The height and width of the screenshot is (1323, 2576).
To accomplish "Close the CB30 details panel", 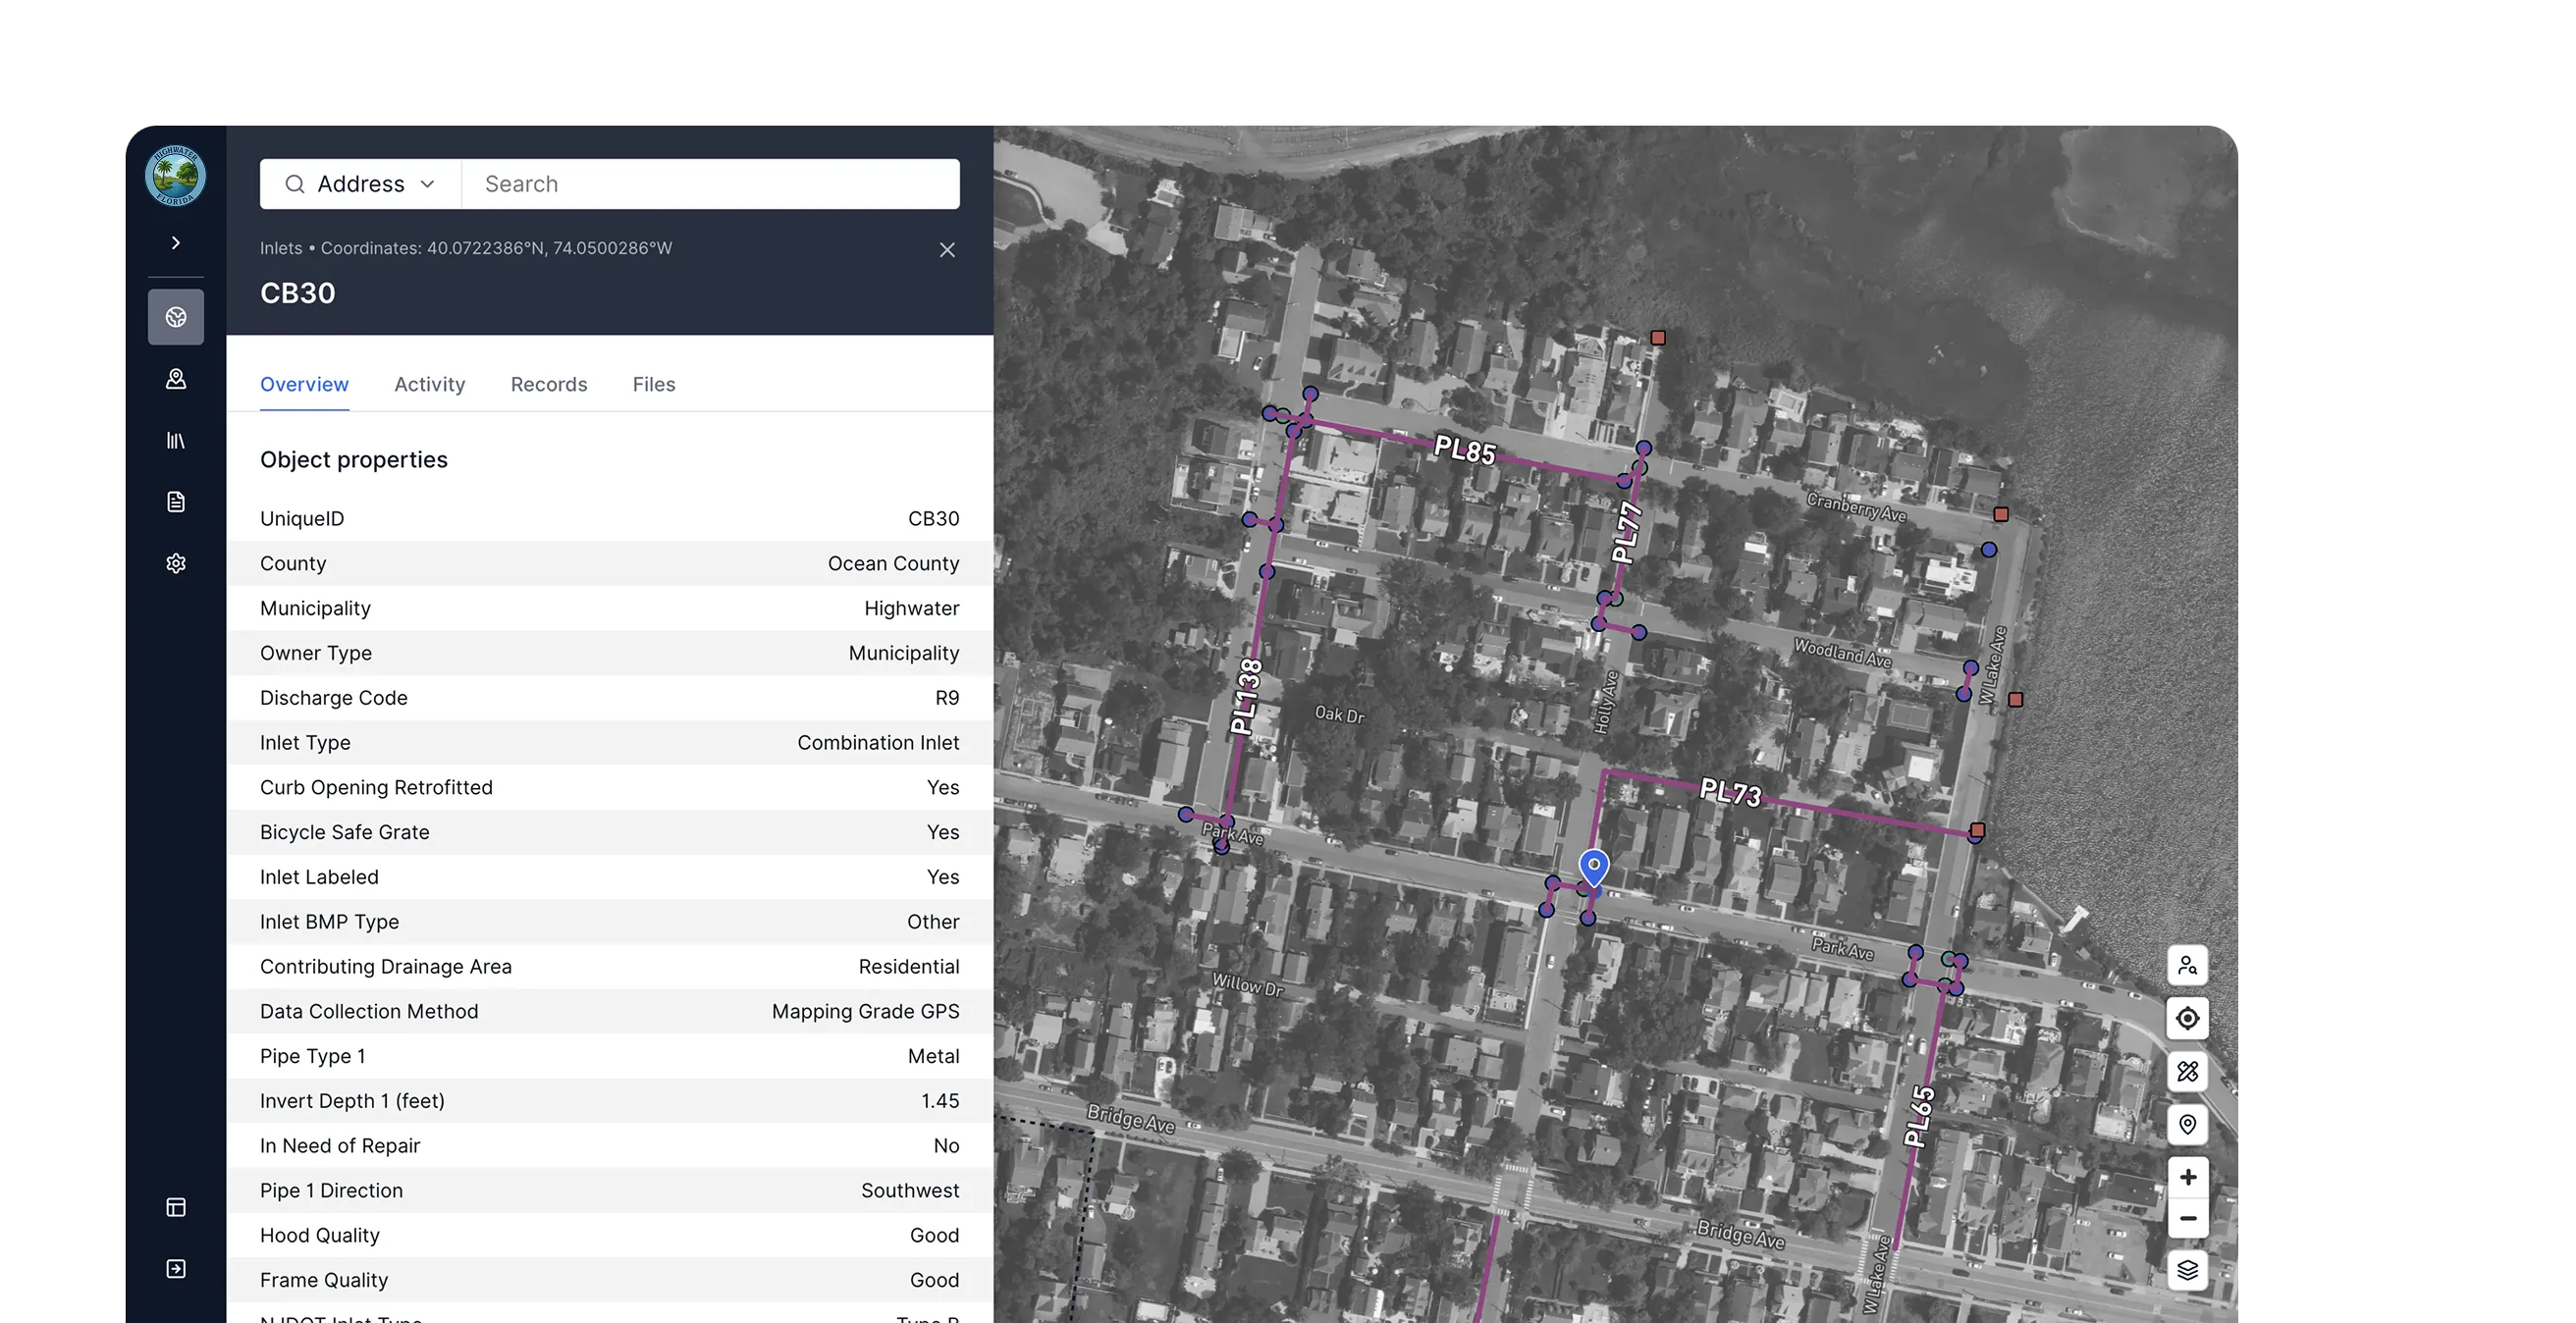I will pos(947,250).
